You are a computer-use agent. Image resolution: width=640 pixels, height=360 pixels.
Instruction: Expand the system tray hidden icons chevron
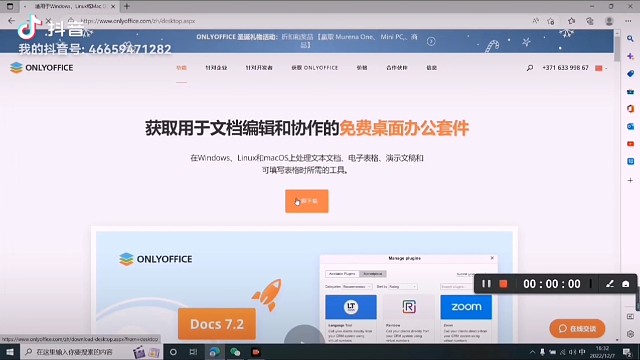pos(532,352)
